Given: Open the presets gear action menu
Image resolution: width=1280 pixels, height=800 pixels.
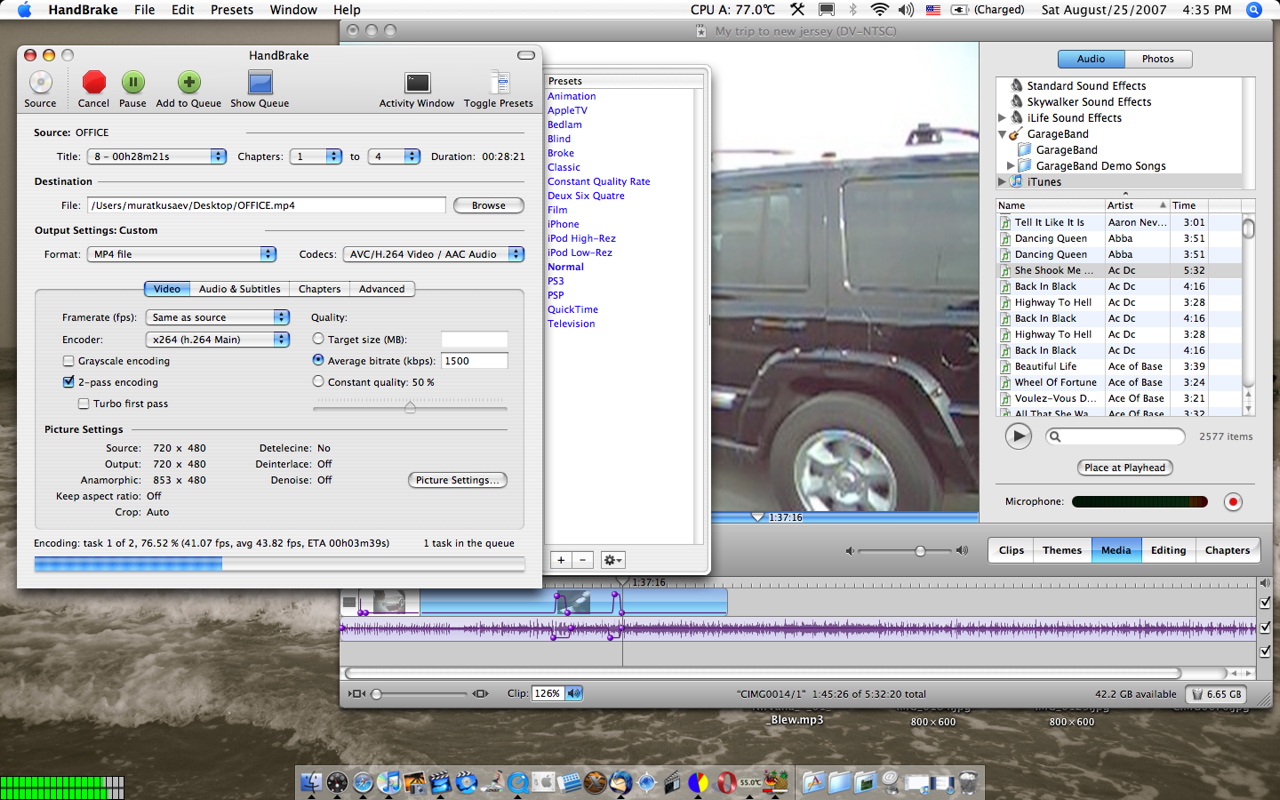Looking at the screenshot, I should (x=613, y=561).
